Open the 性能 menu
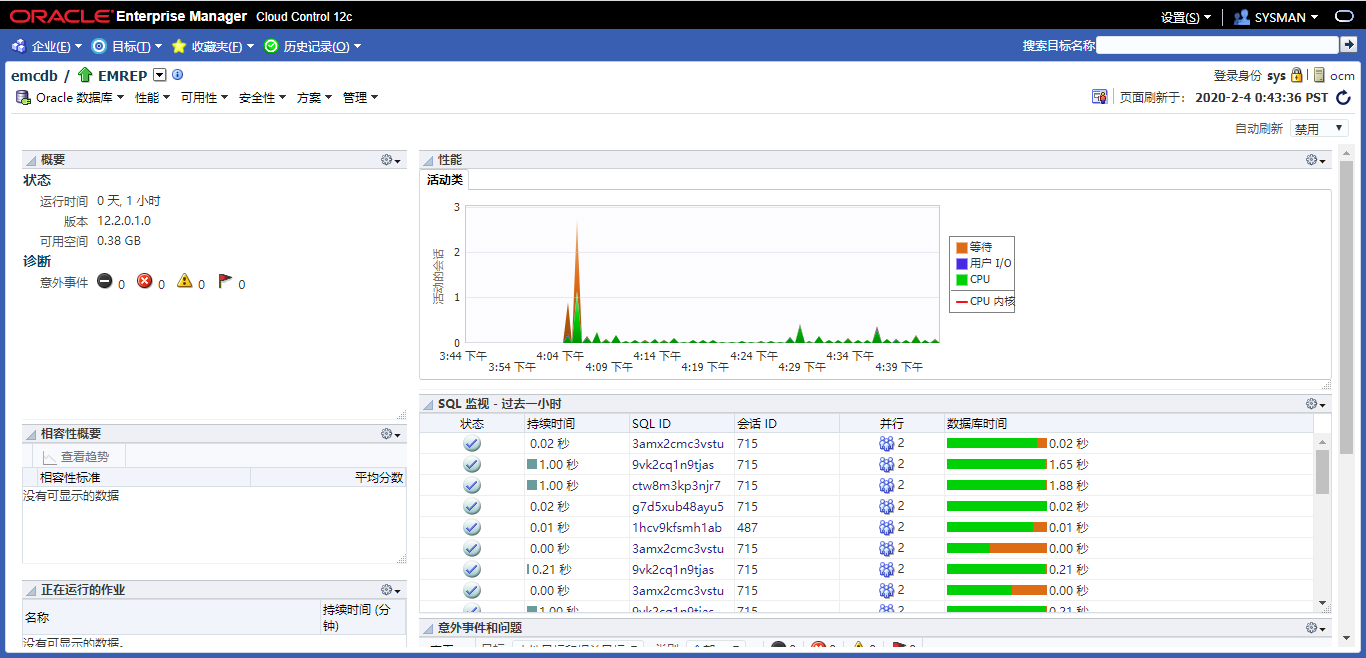 click(153, 98)
